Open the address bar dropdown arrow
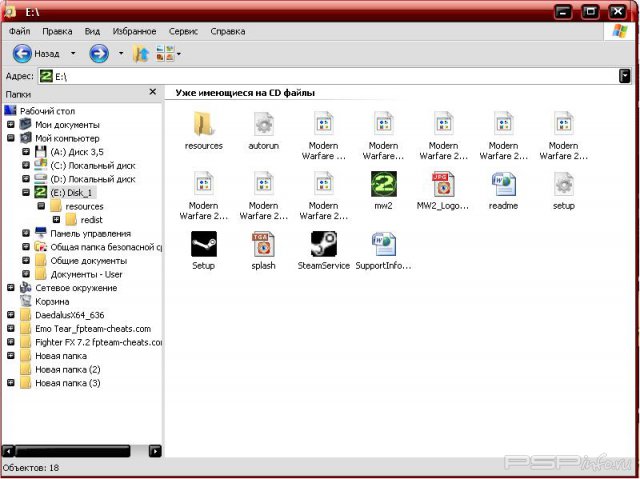 pyautogui.click(x=625, y=75)
